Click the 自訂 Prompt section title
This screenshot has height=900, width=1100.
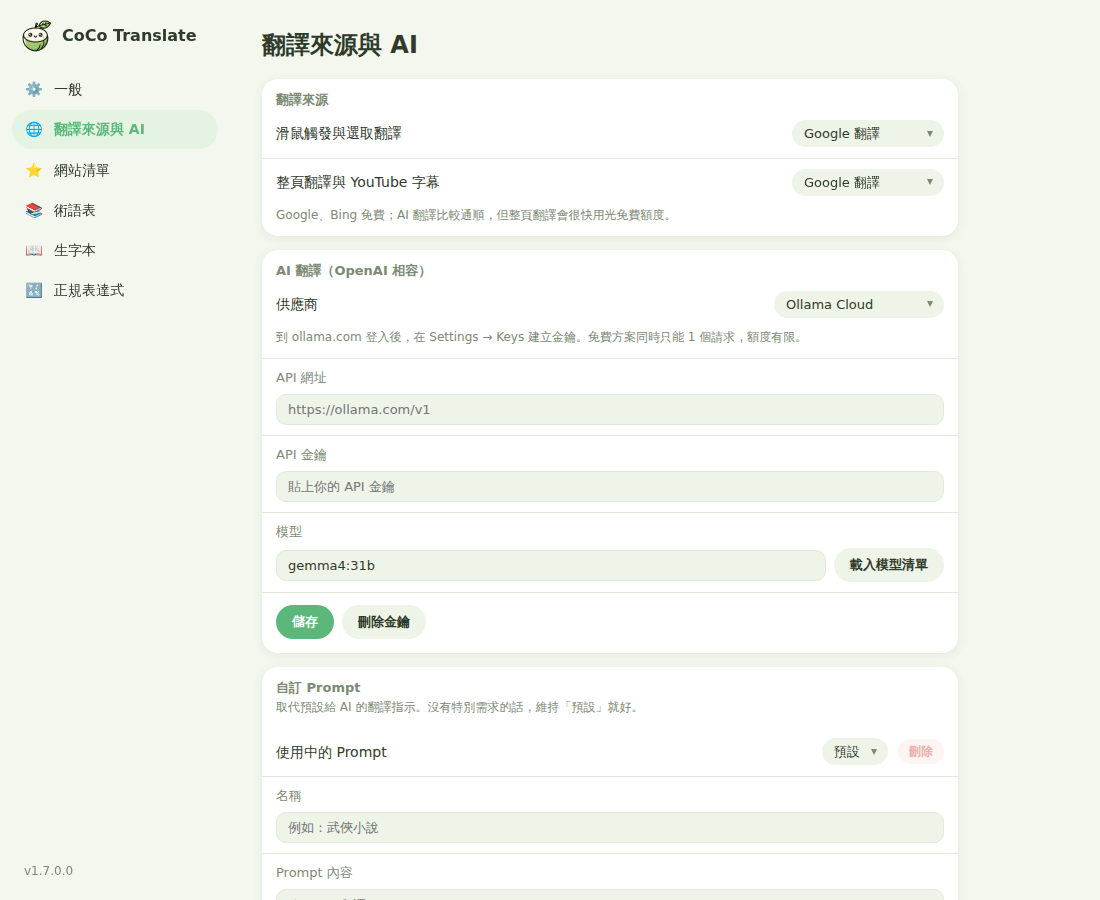point(318,687)
